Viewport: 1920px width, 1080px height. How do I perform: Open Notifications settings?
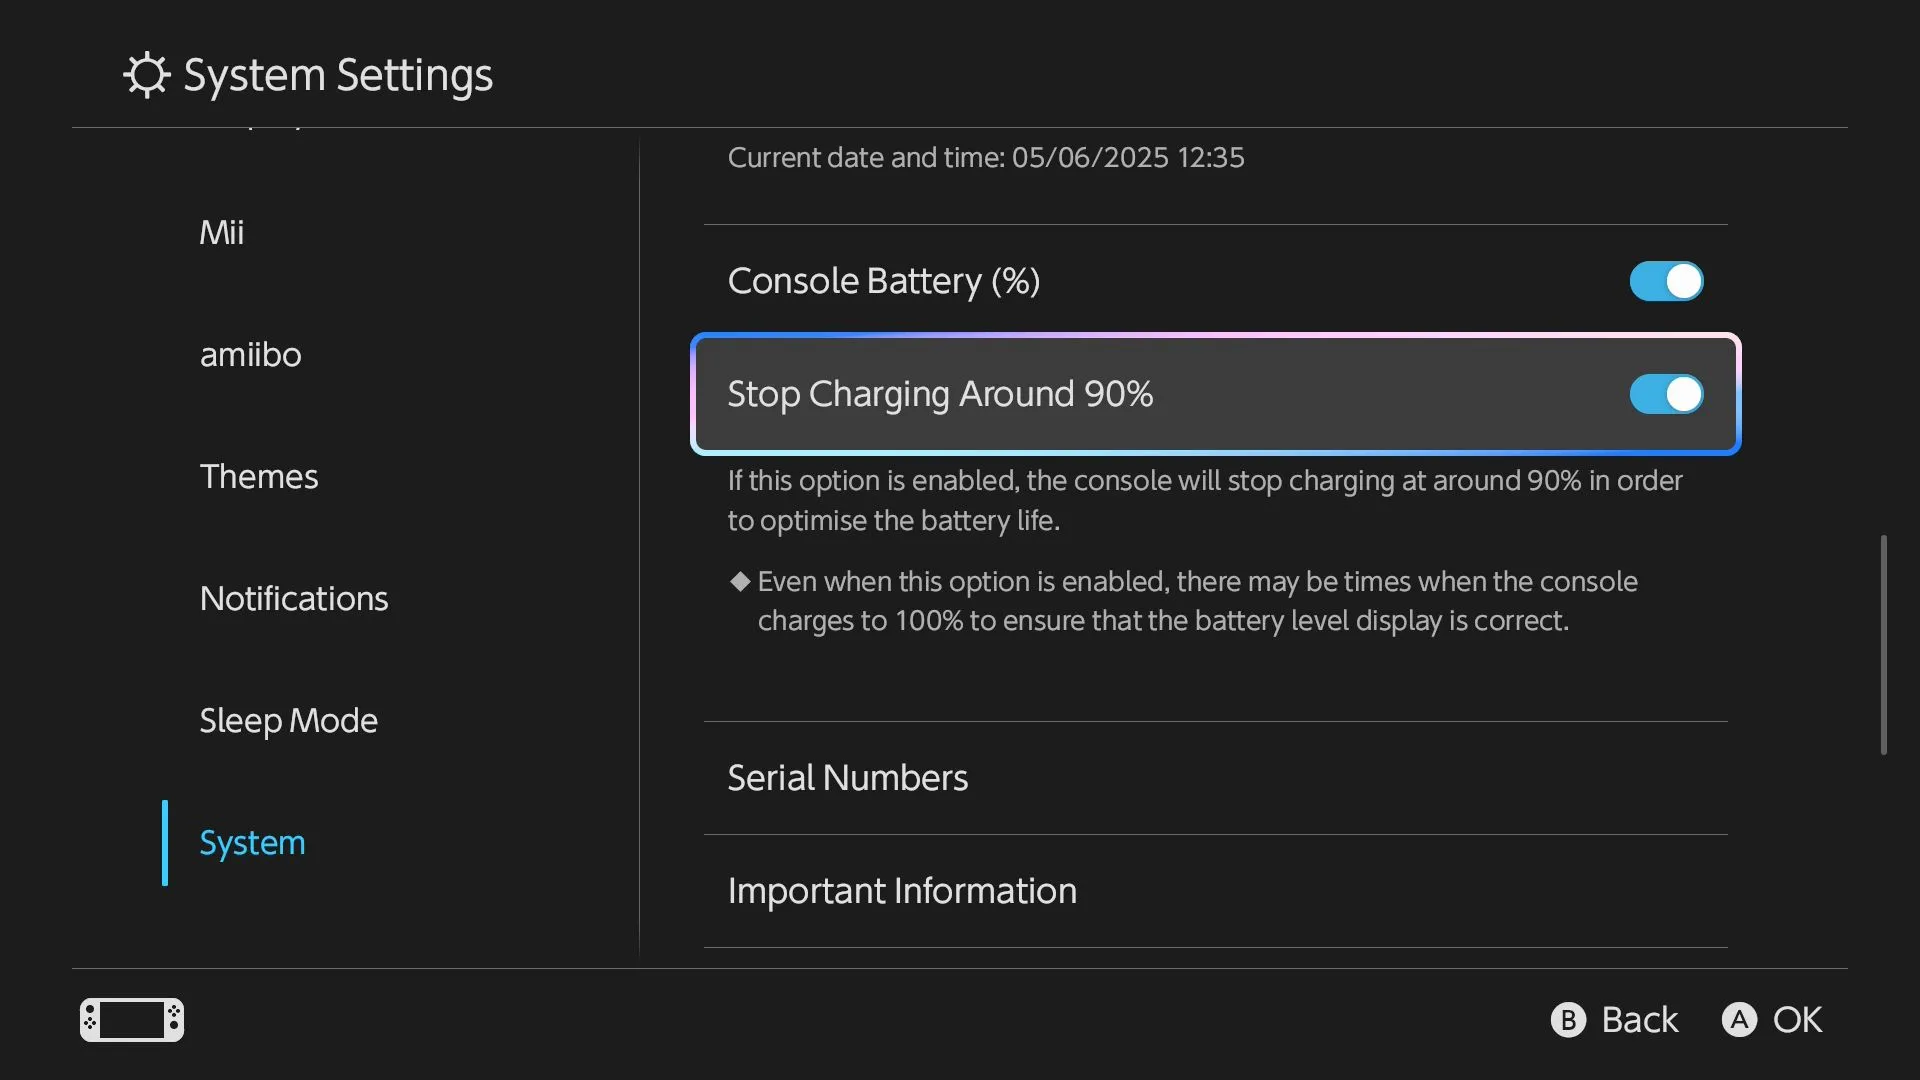point(293,598)
